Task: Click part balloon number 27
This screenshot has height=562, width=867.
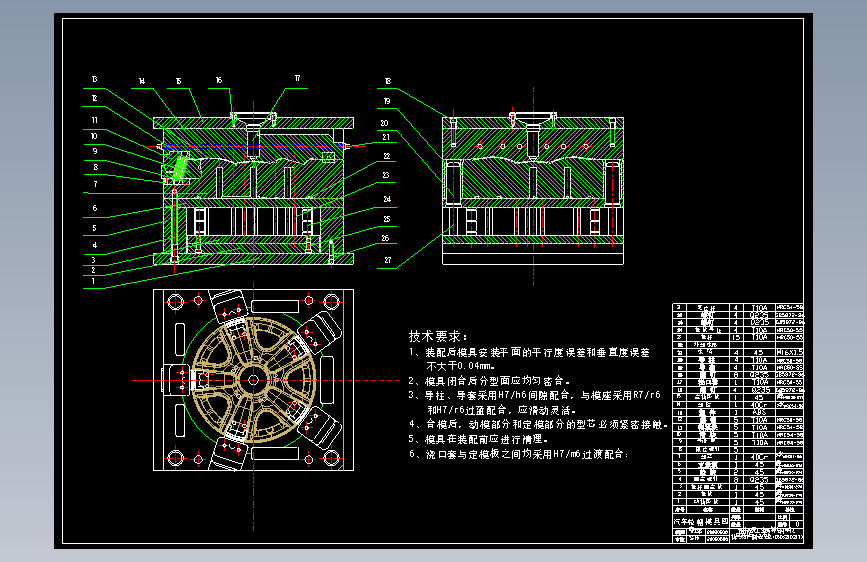Action: click(388, 259)
